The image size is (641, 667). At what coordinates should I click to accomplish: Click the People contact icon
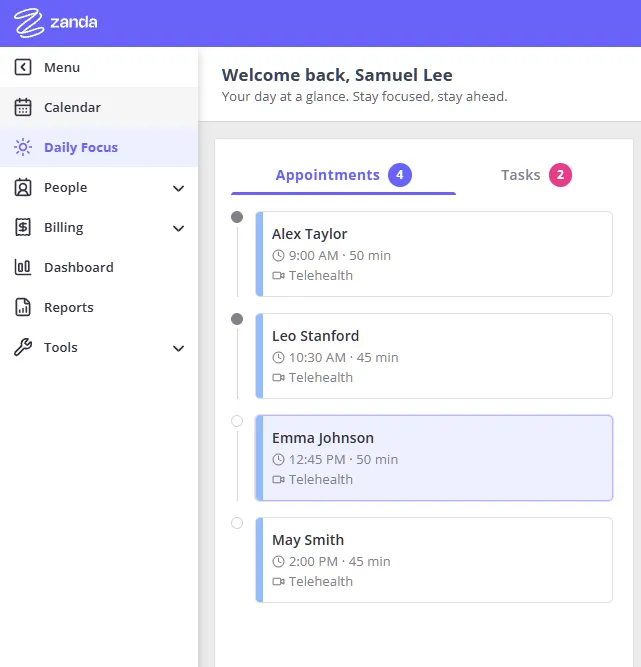[x=23, y=187]
